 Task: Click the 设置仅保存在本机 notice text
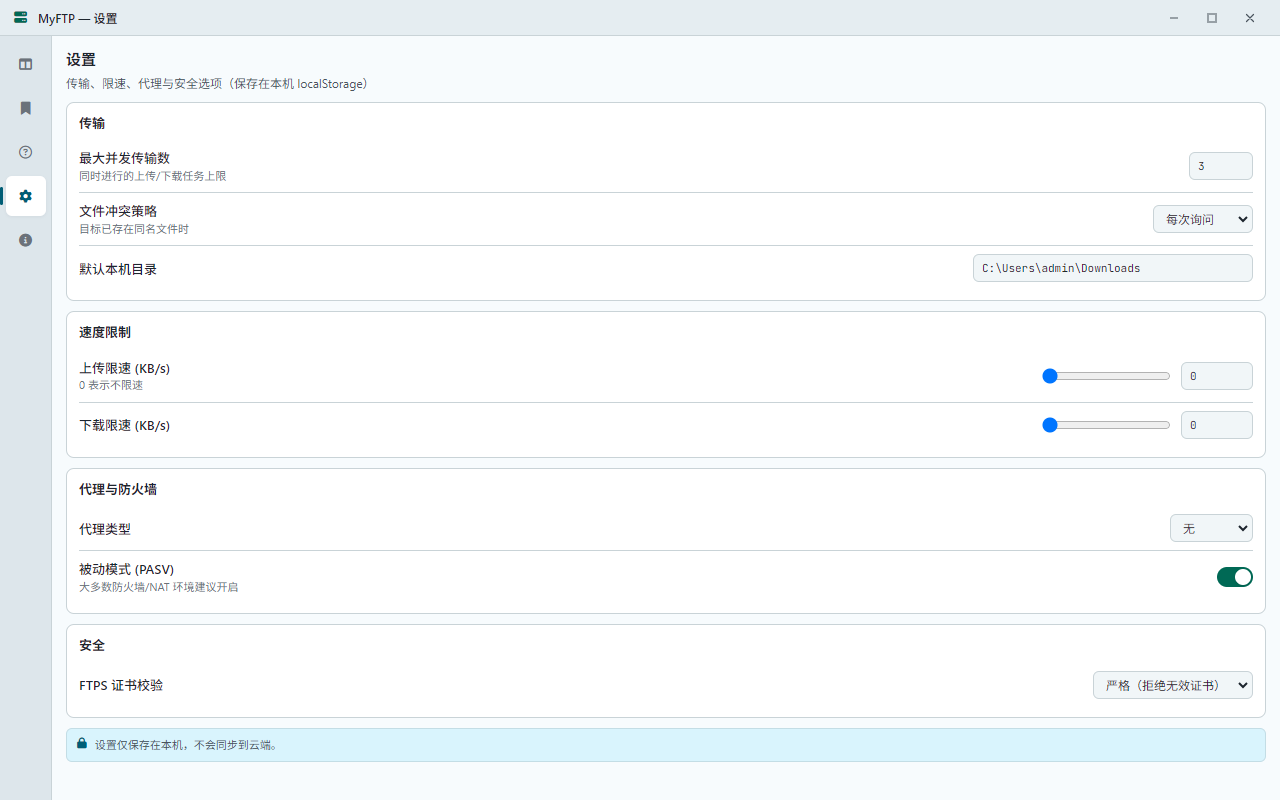click(187, 745)
